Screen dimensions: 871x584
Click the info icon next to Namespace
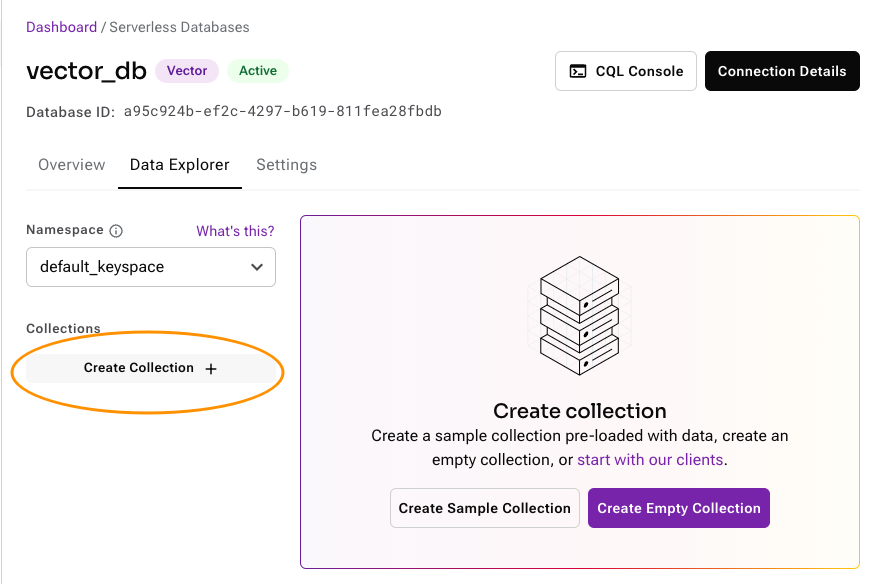point(116,231)
